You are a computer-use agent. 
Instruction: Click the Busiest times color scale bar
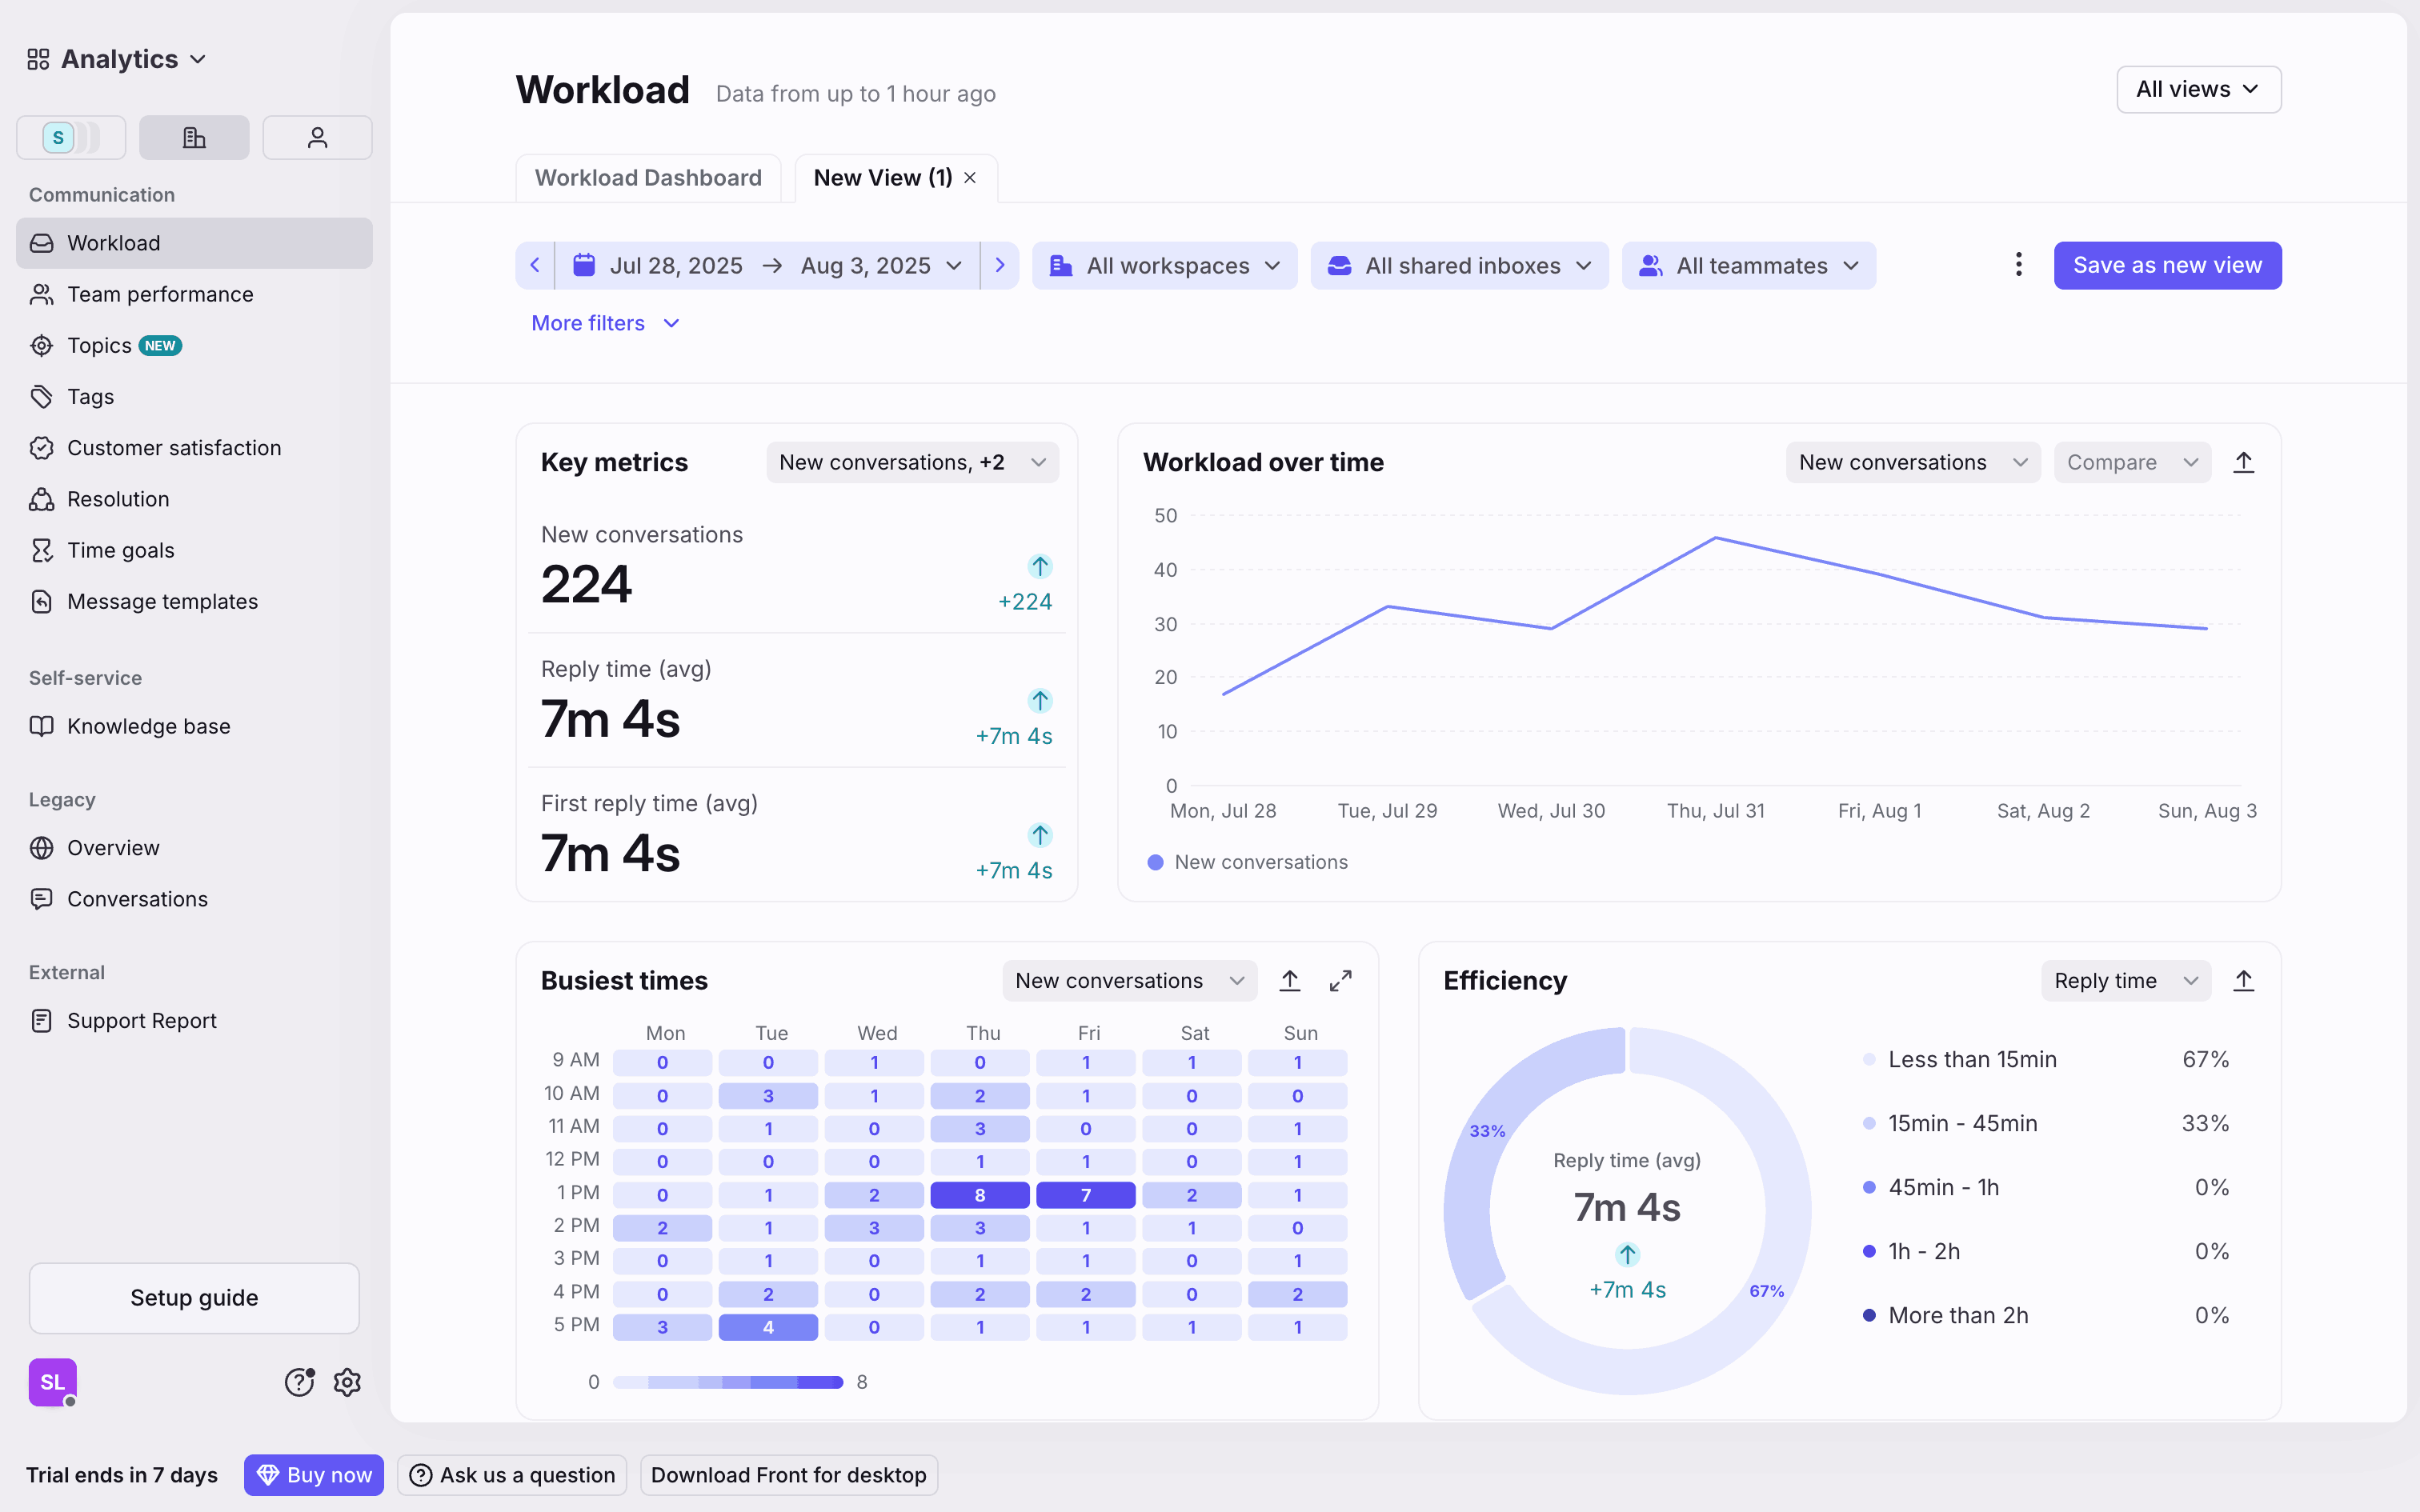[x=728, y=1382]
